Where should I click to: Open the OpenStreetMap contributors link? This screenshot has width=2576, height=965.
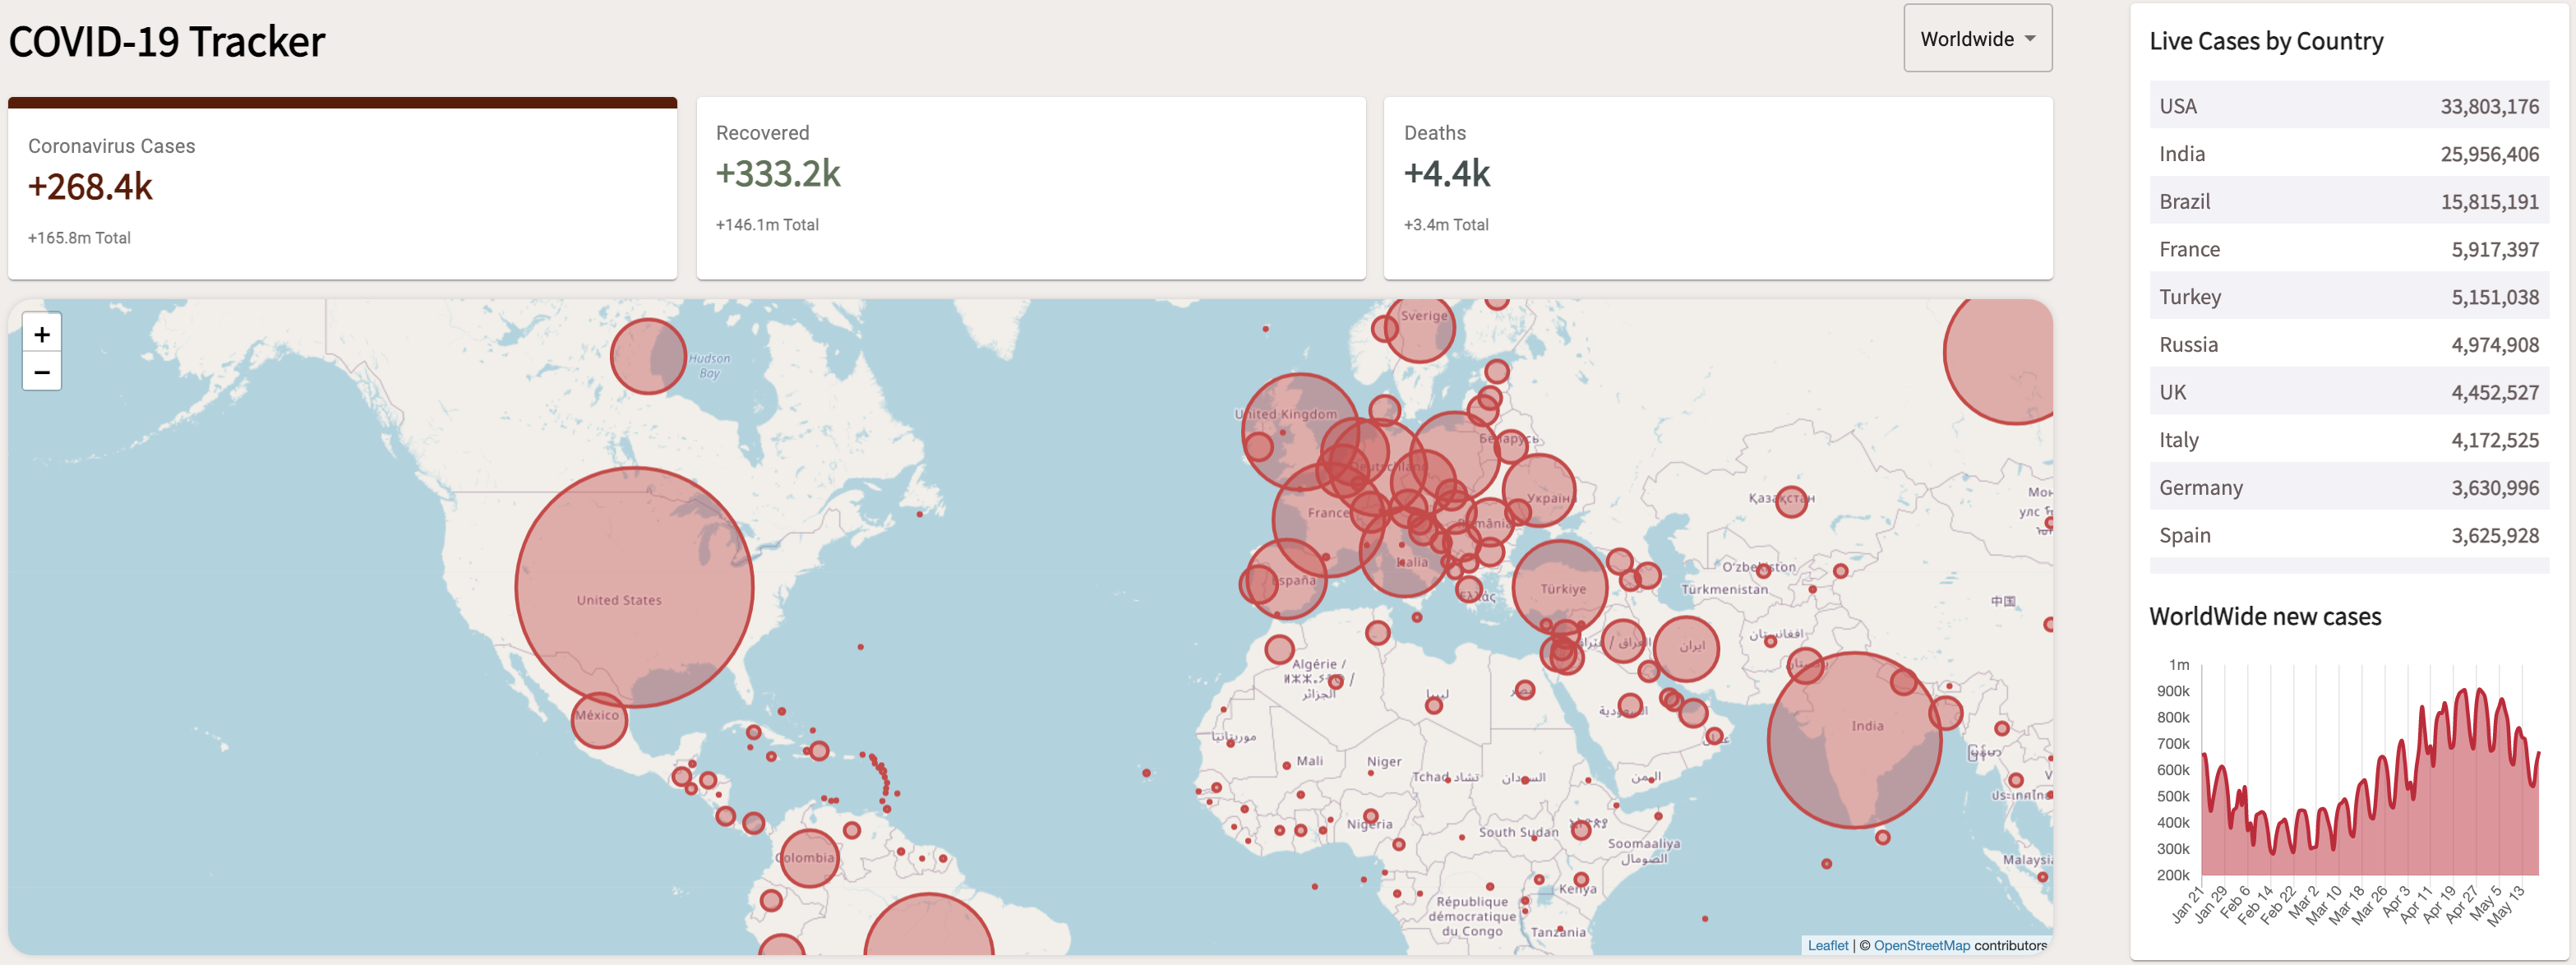pos(1921,945)
